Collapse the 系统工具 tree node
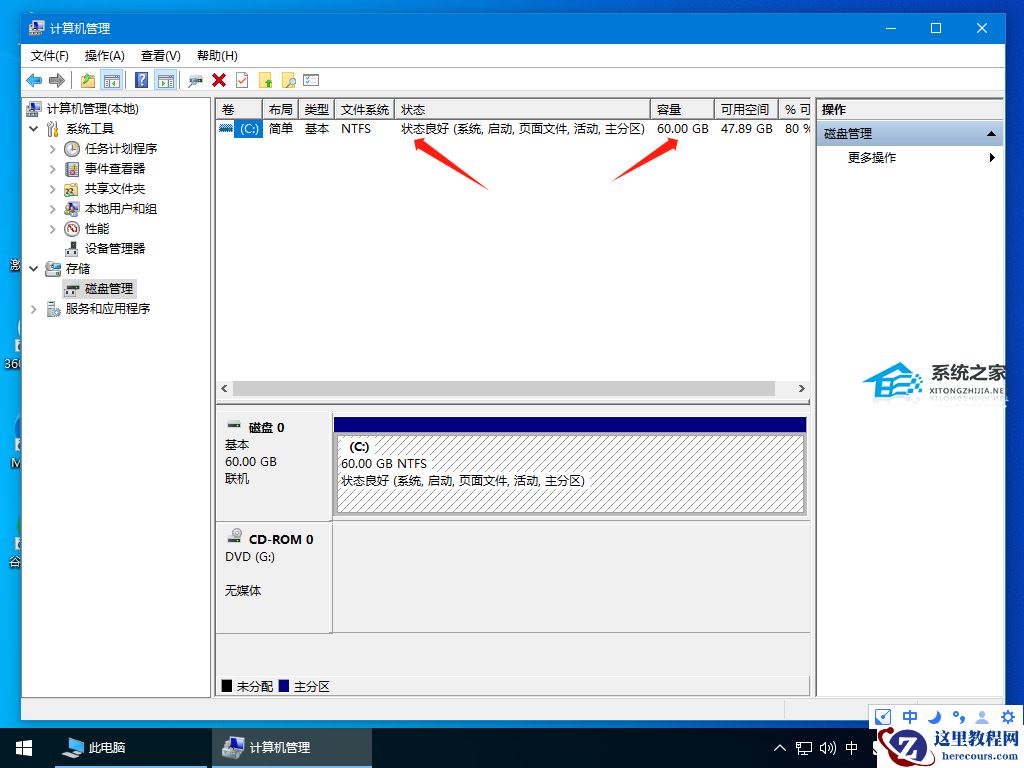Image resolution: width=1024 pixels, height=768 pixels. [x=33, y=129]
